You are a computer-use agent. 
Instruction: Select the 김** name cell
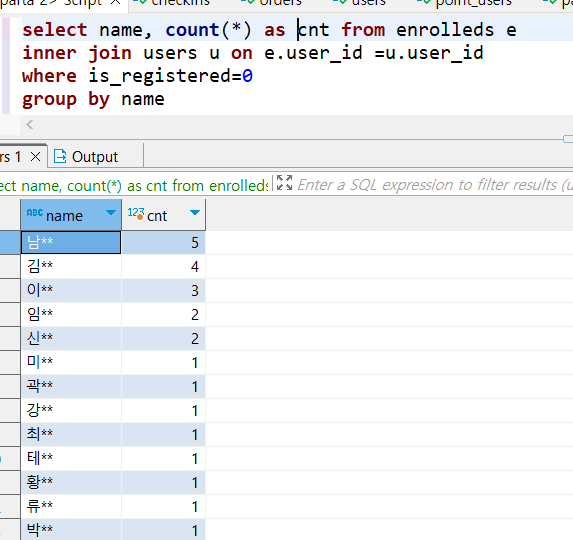click(x=71, y=266)
